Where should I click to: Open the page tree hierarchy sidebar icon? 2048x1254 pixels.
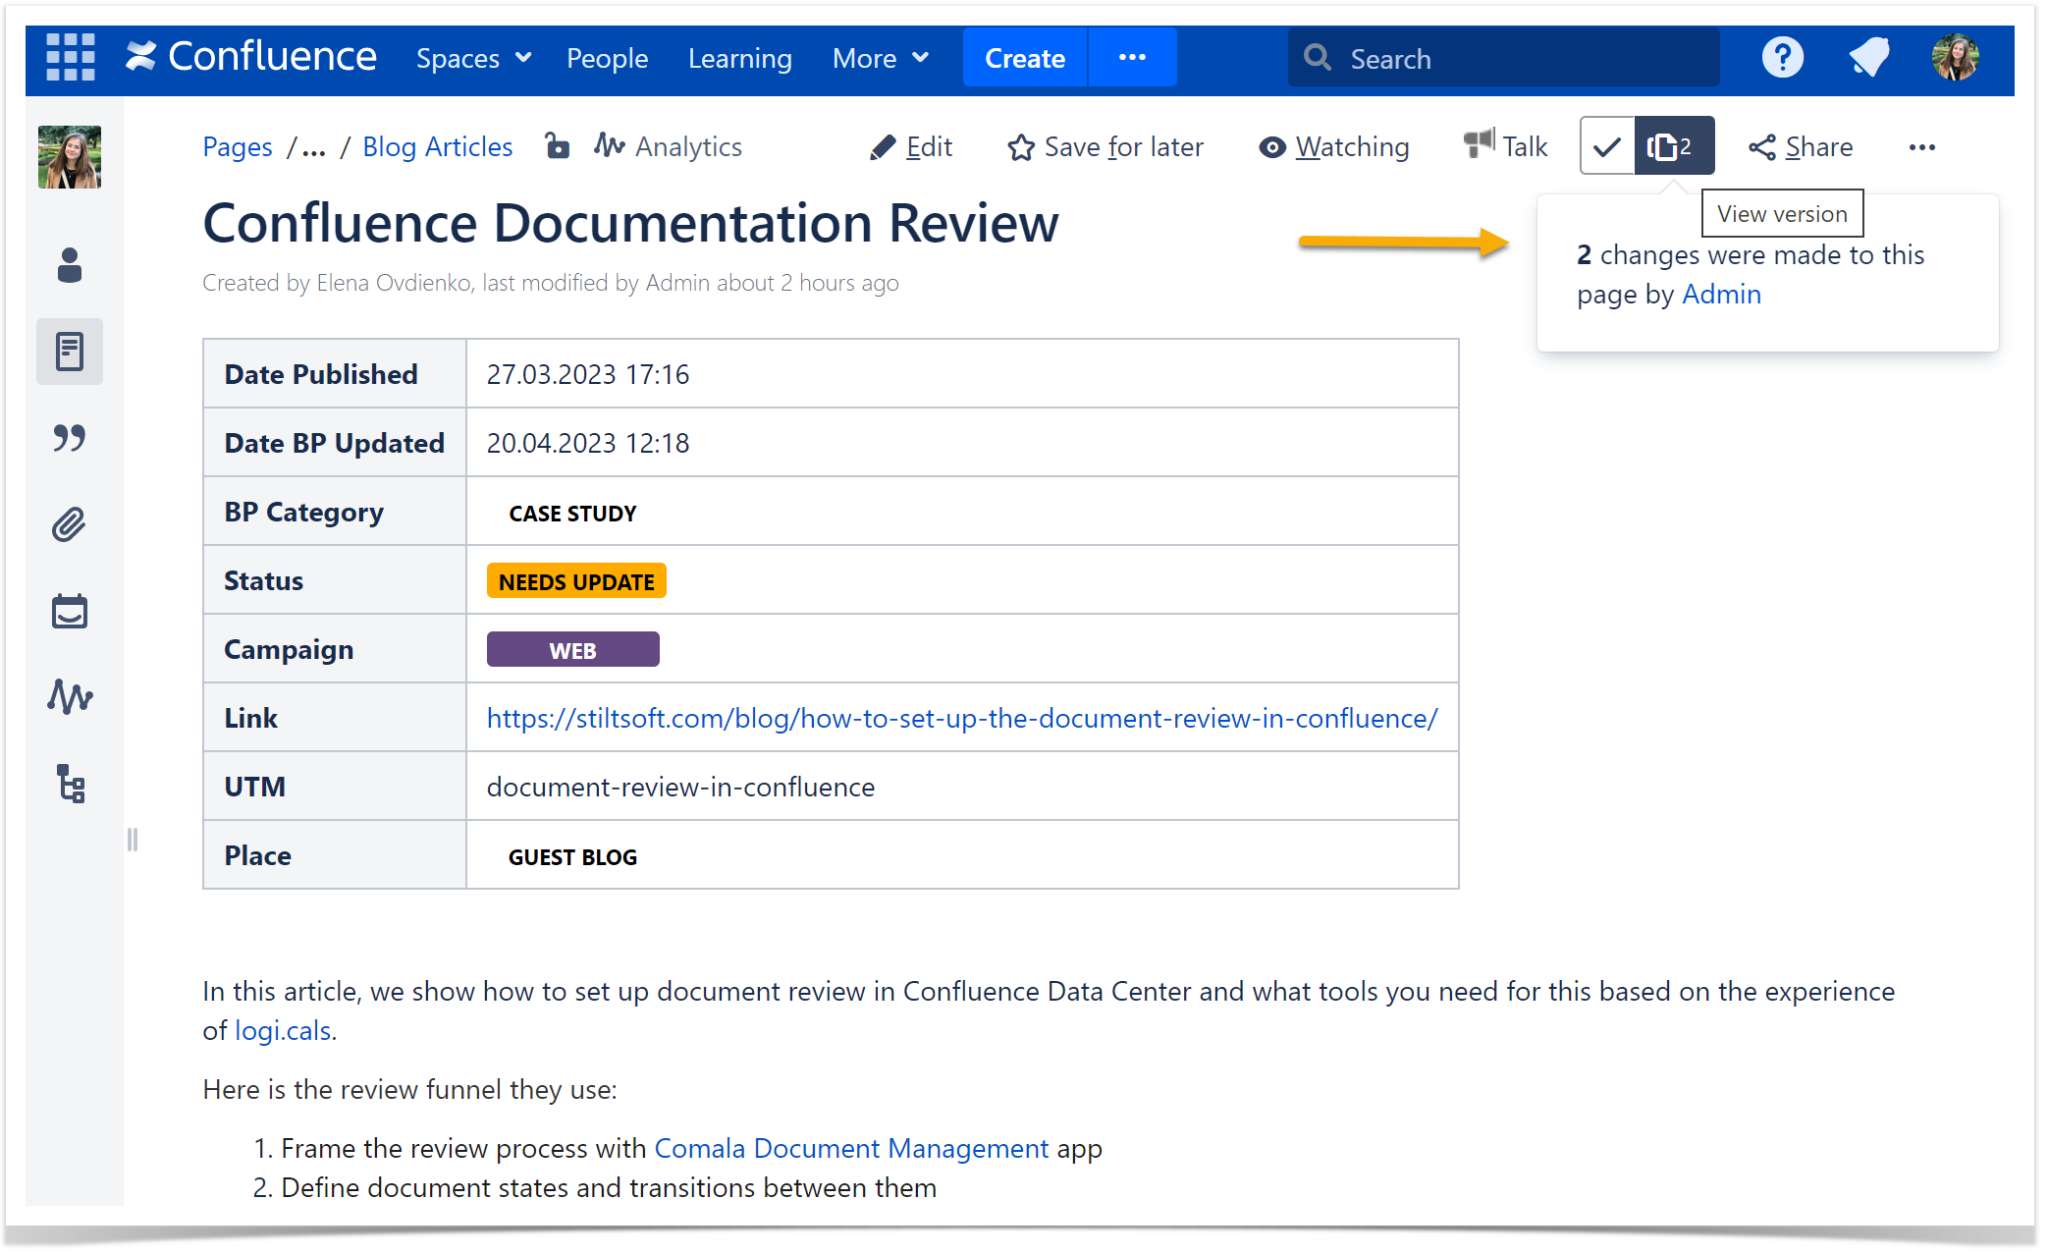(69, 786)
